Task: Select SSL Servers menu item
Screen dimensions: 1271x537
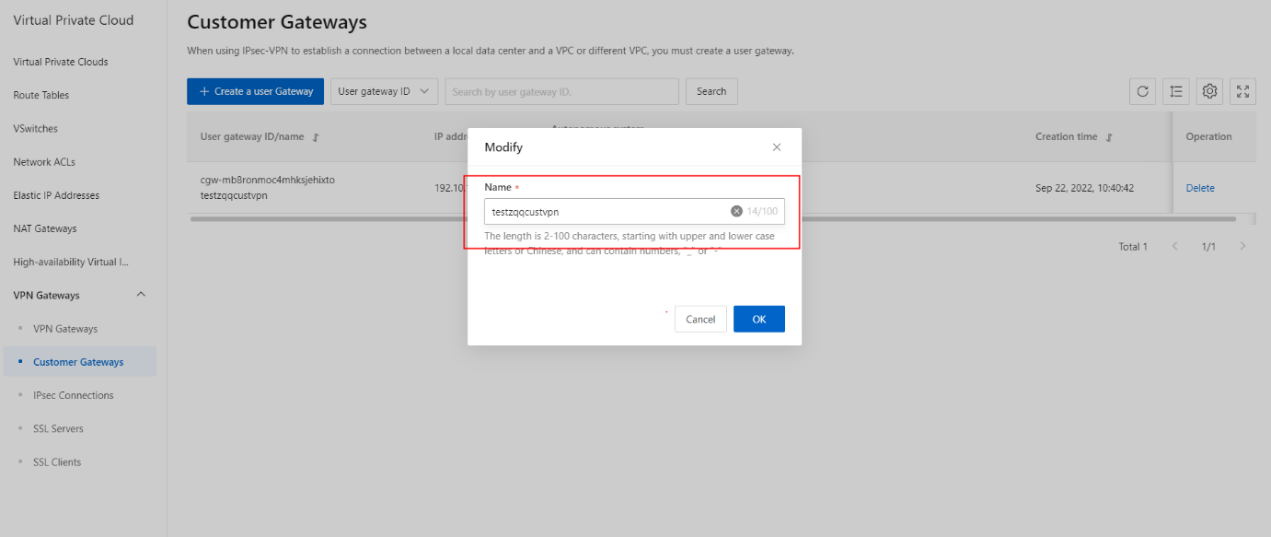Action: [x=58, y=428]
